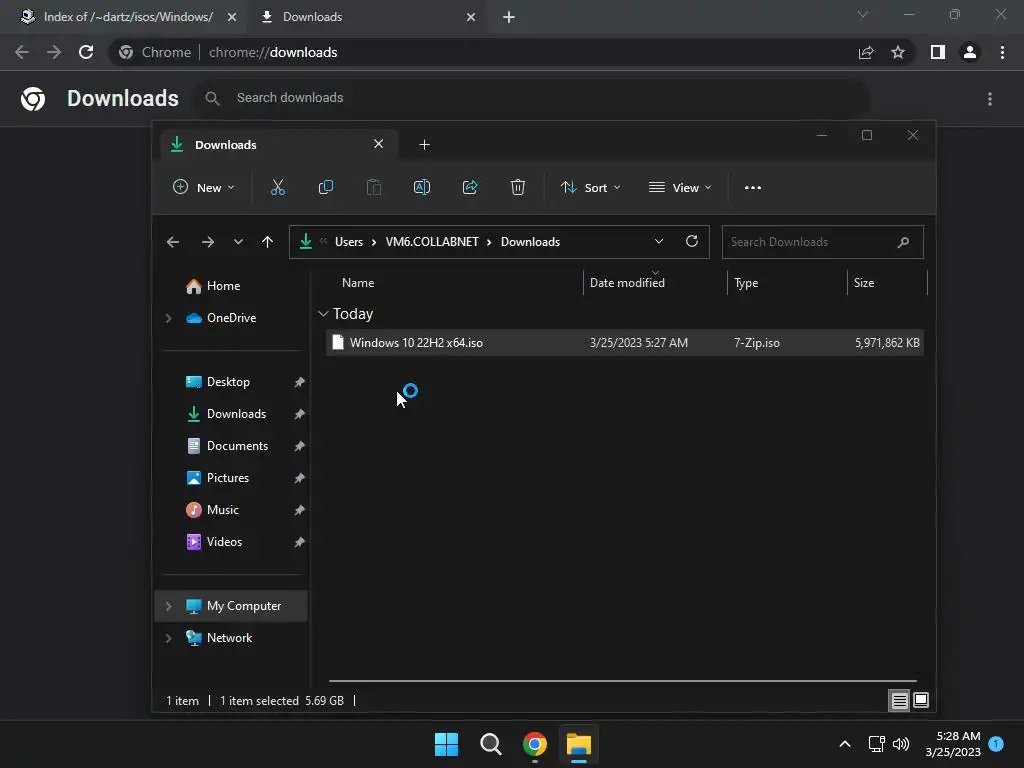Click the Delete trash icon in toolbar
1024x768 pixels.
click(518, 187)
